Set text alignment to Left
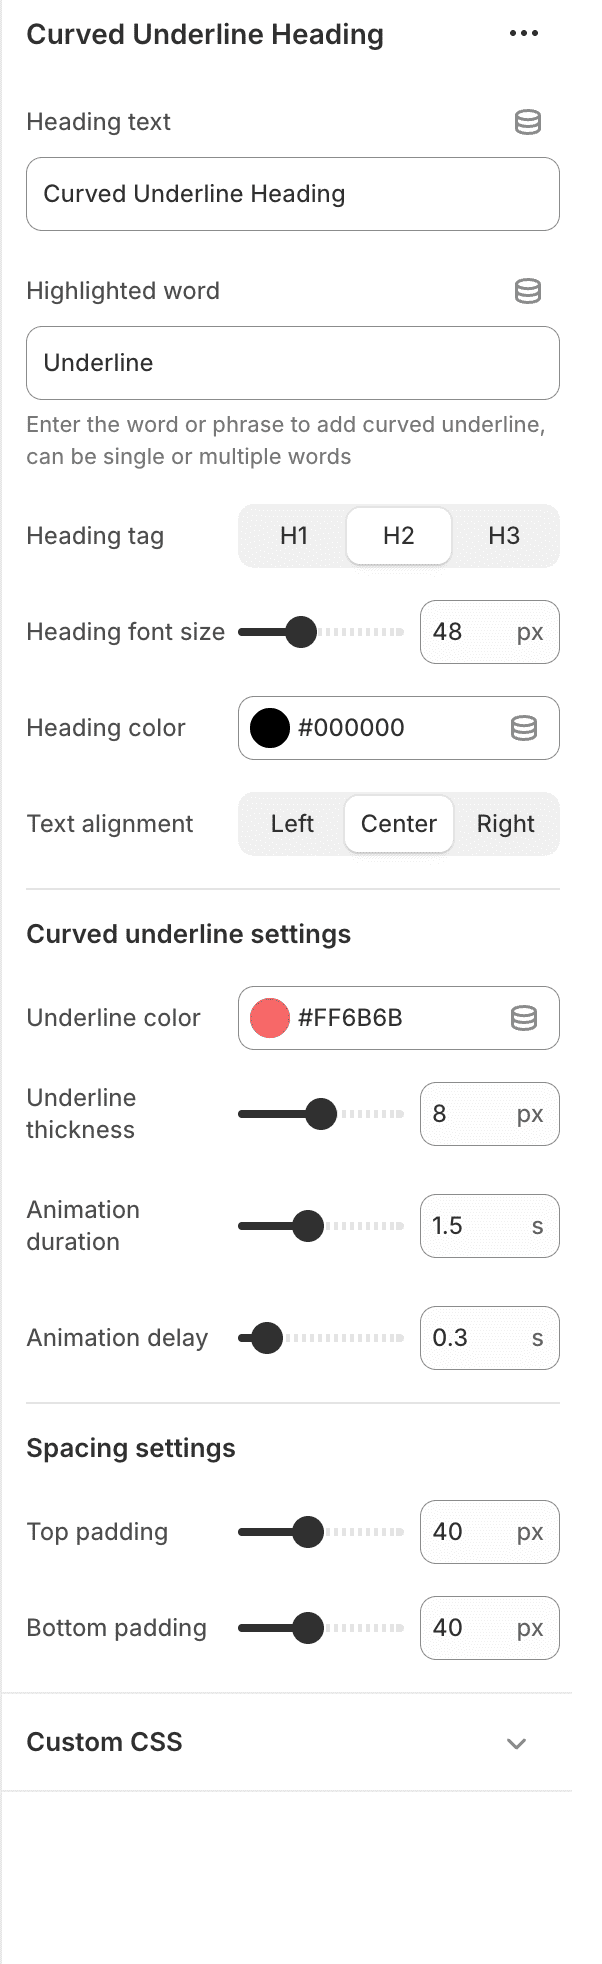 point(291,824)
